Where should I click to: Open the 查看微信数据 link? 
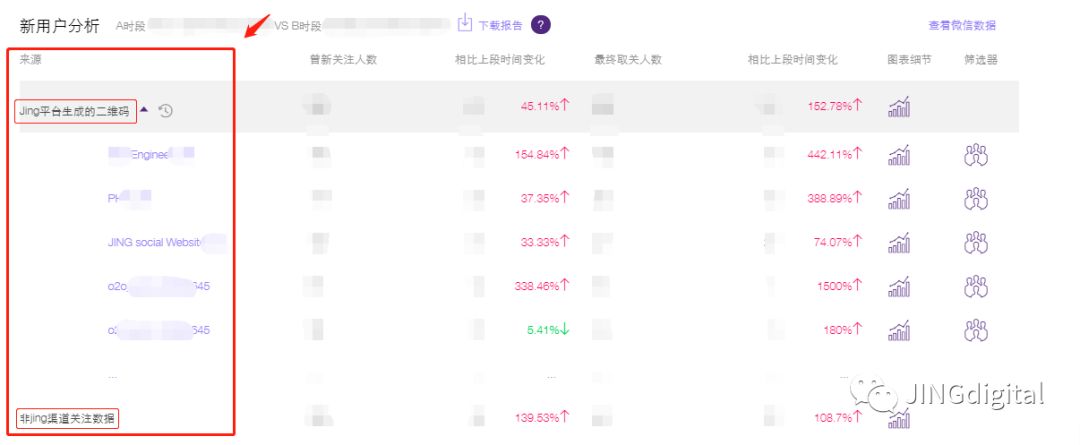pyautogui.click(x=961, y=26)
